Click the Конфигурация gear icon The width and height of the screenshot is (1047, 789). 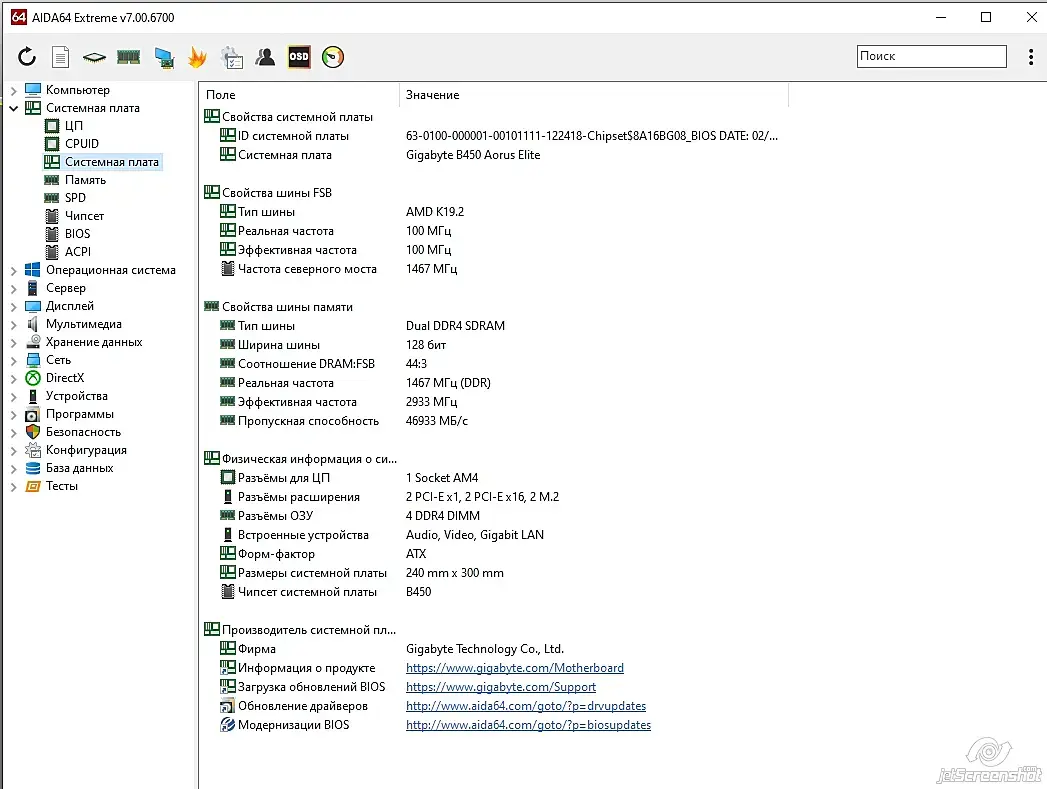pyautogui.click(x=33, y=450)
